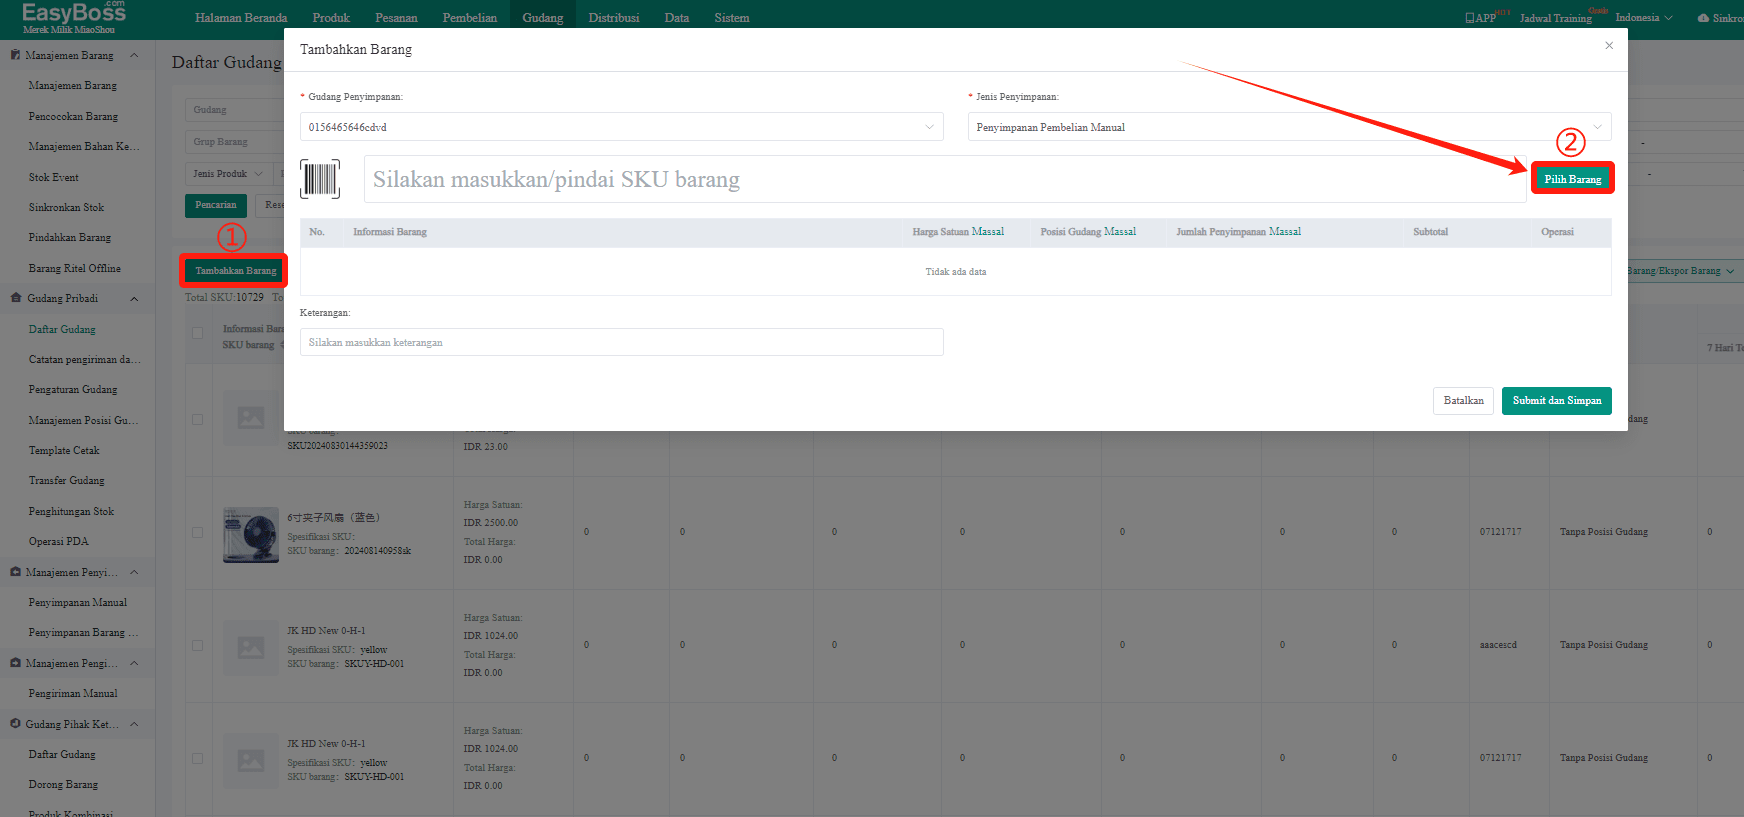Open the Jenis Produk filter dropdown

point(228,174)
